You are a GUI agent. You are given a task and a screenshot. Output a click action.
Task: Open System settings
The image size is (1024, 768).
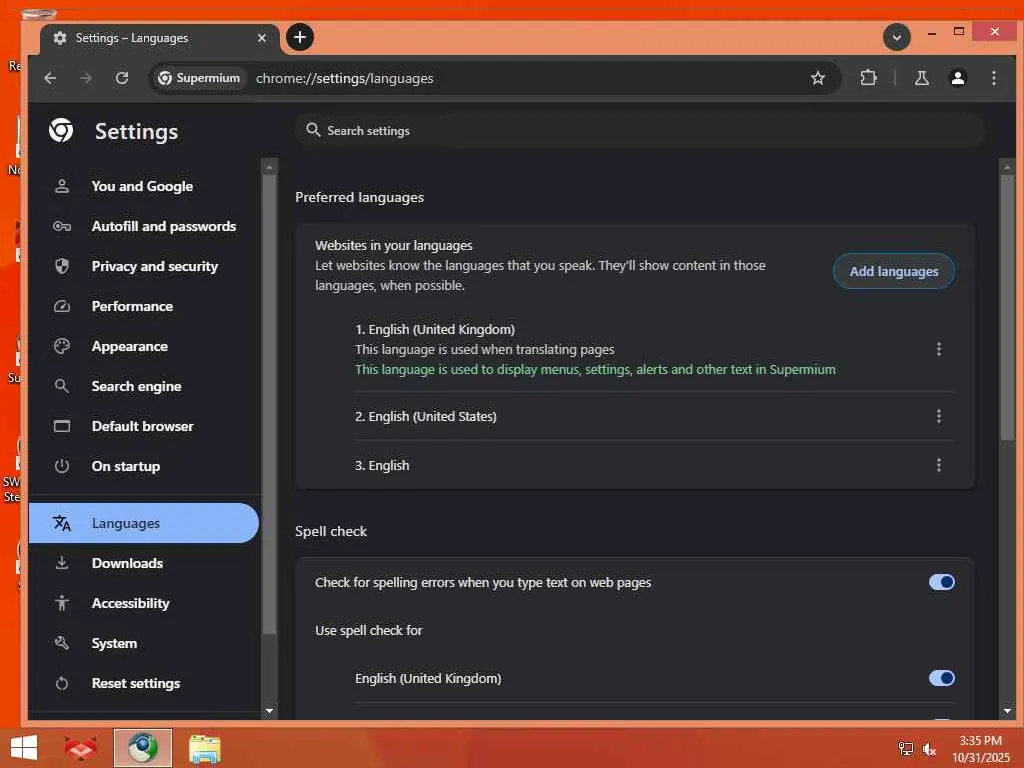[114, 643]
